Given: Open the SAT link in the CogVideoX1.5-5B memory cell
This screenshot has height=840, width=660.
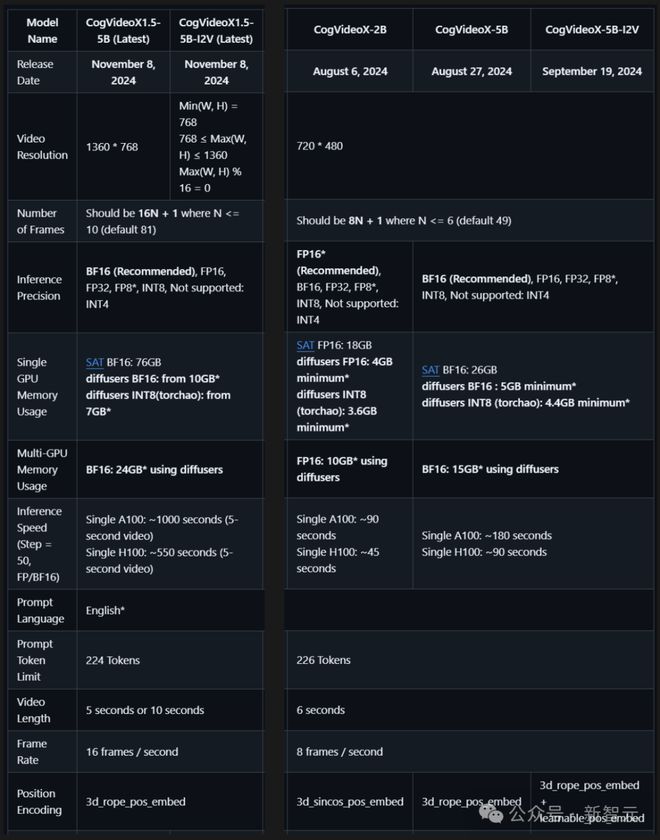Looking at the screenshot, I should pos(94,362).
